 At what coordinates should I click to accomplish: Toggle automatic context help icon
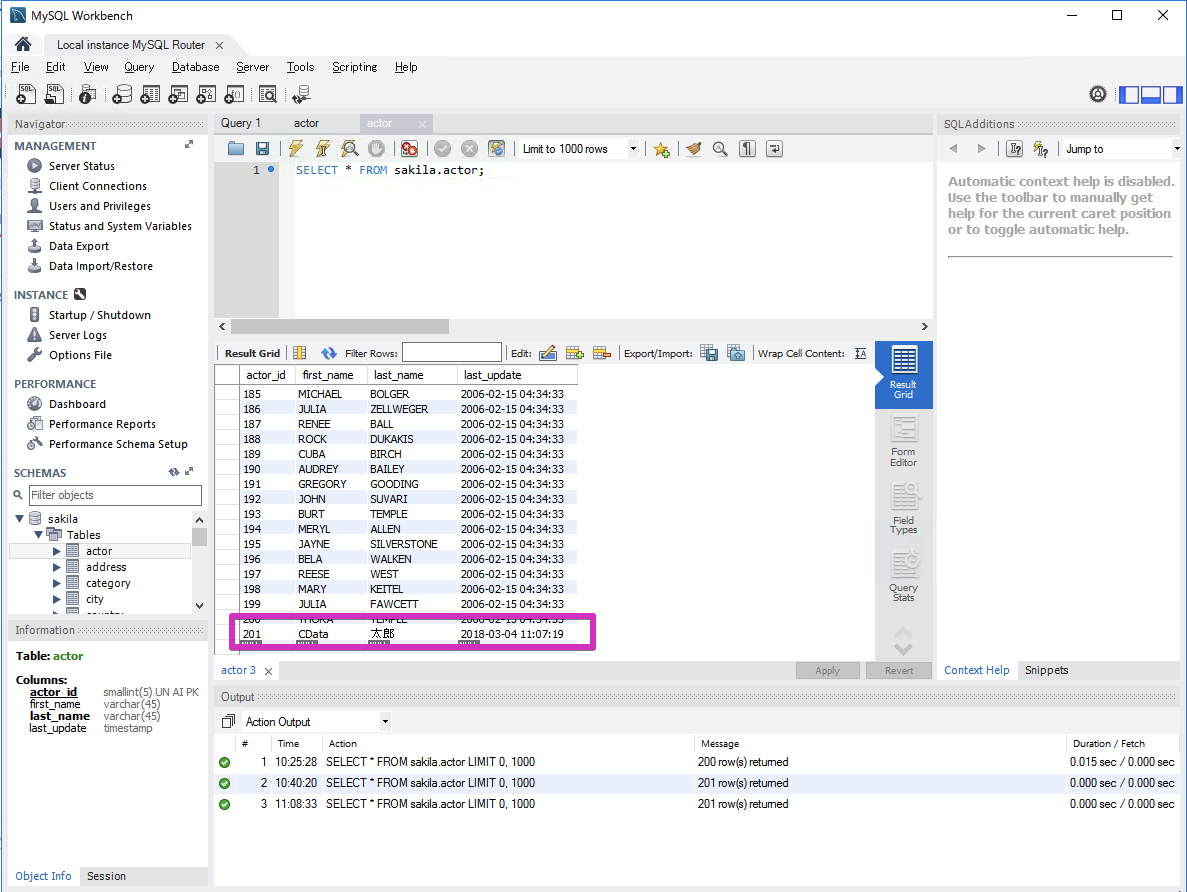pos(1042,149)
